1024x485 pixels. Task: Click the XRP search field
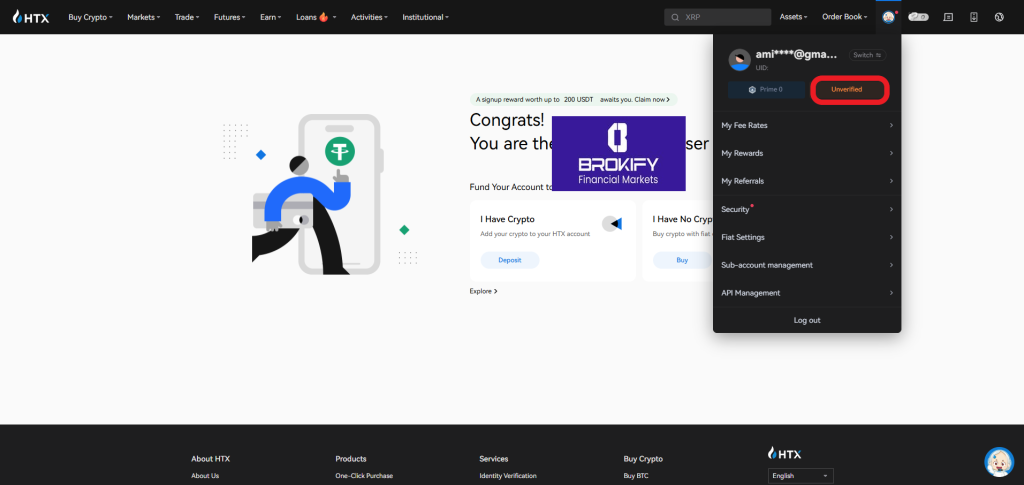pos(717,17)
